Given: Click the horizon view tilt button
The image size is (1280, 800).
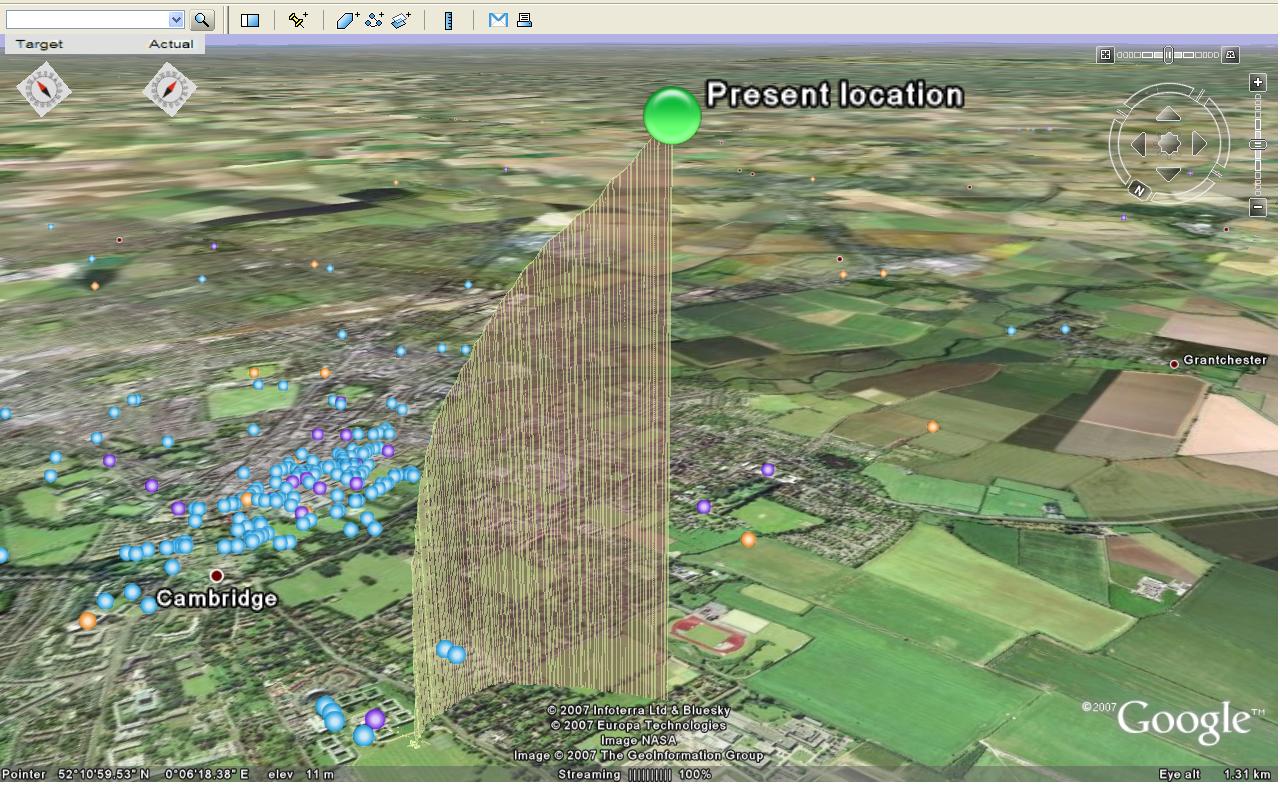Looking at the screenshot, I should click(1231, 55).
